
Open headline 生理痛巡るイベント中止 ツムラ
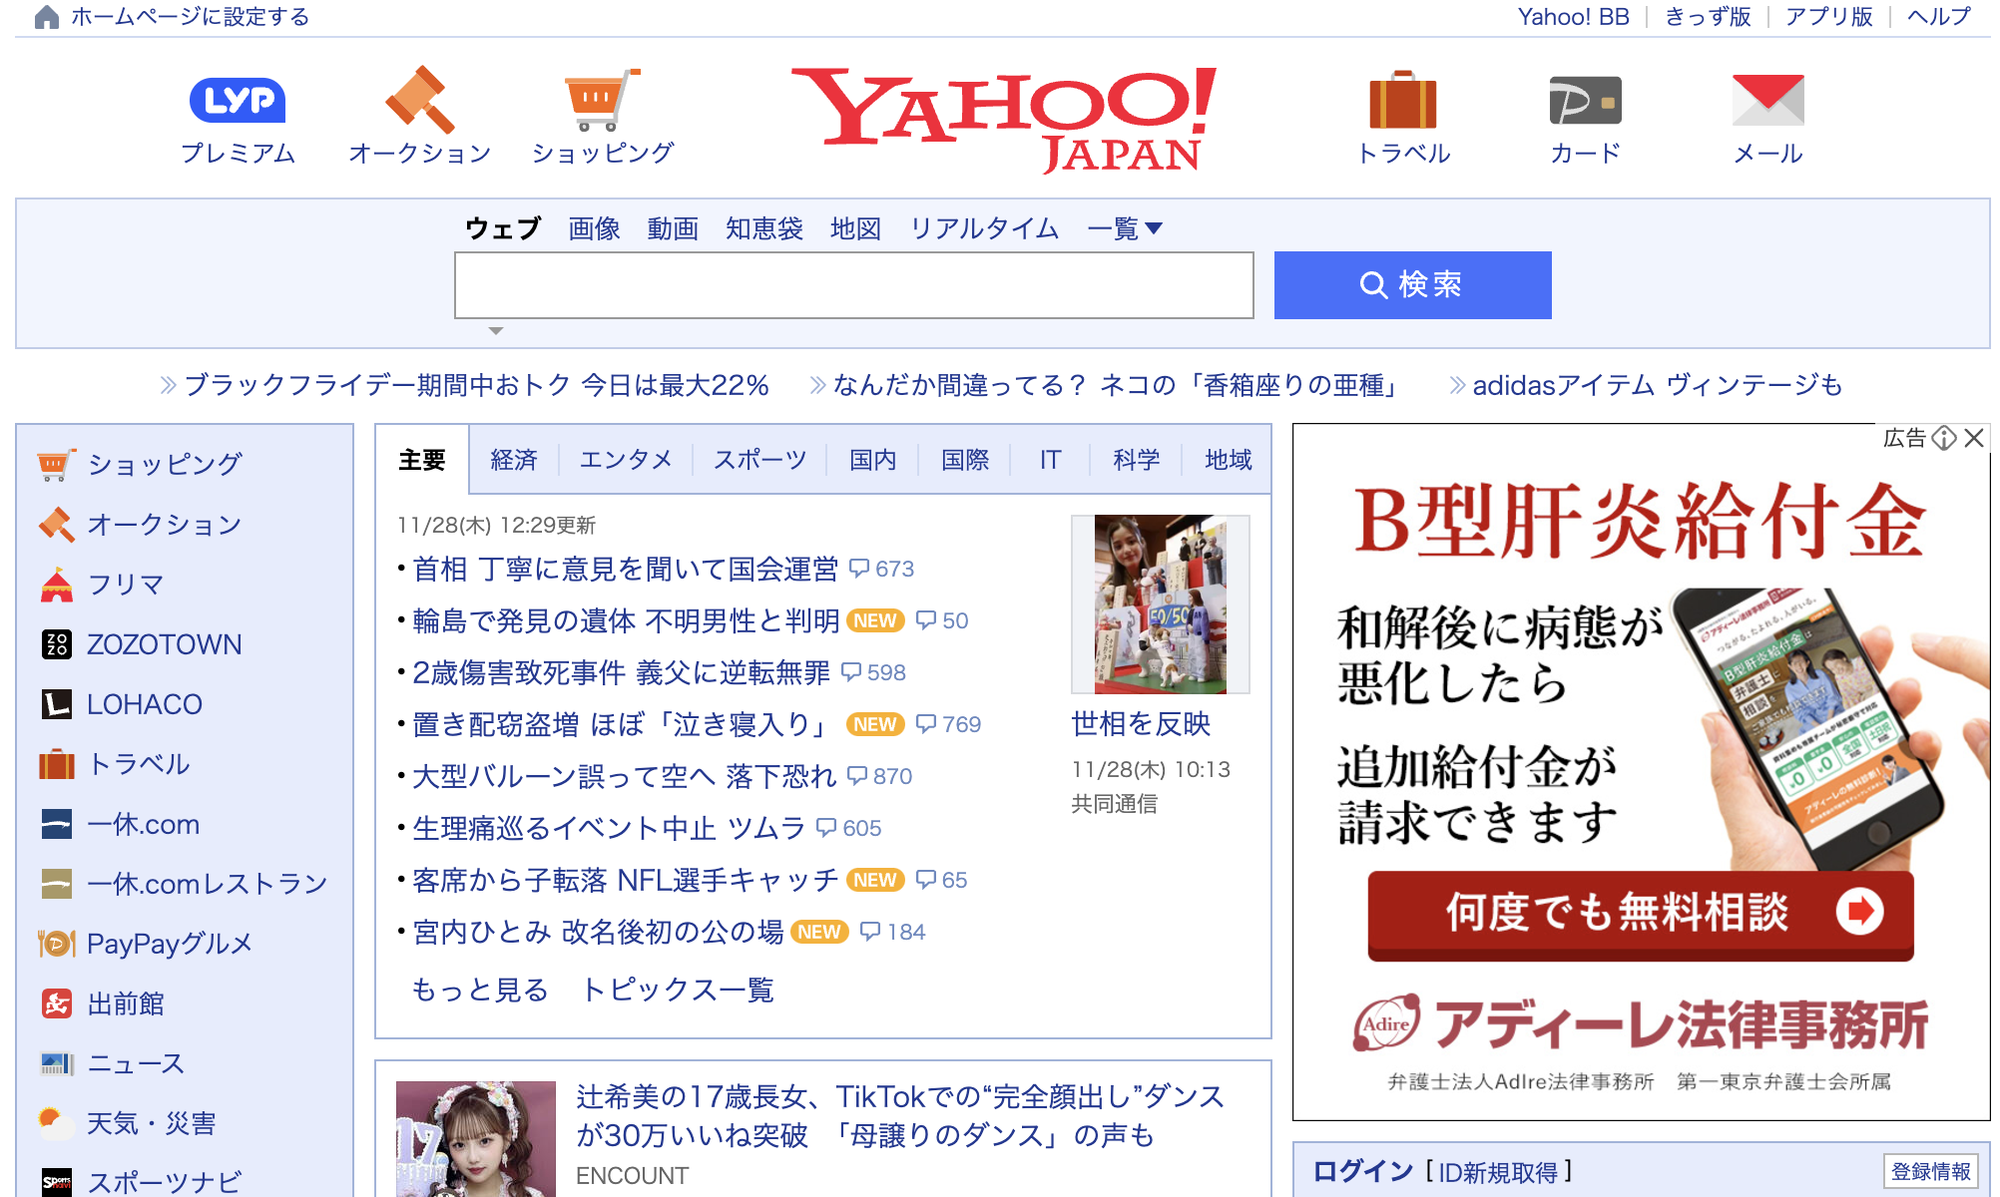609,829
